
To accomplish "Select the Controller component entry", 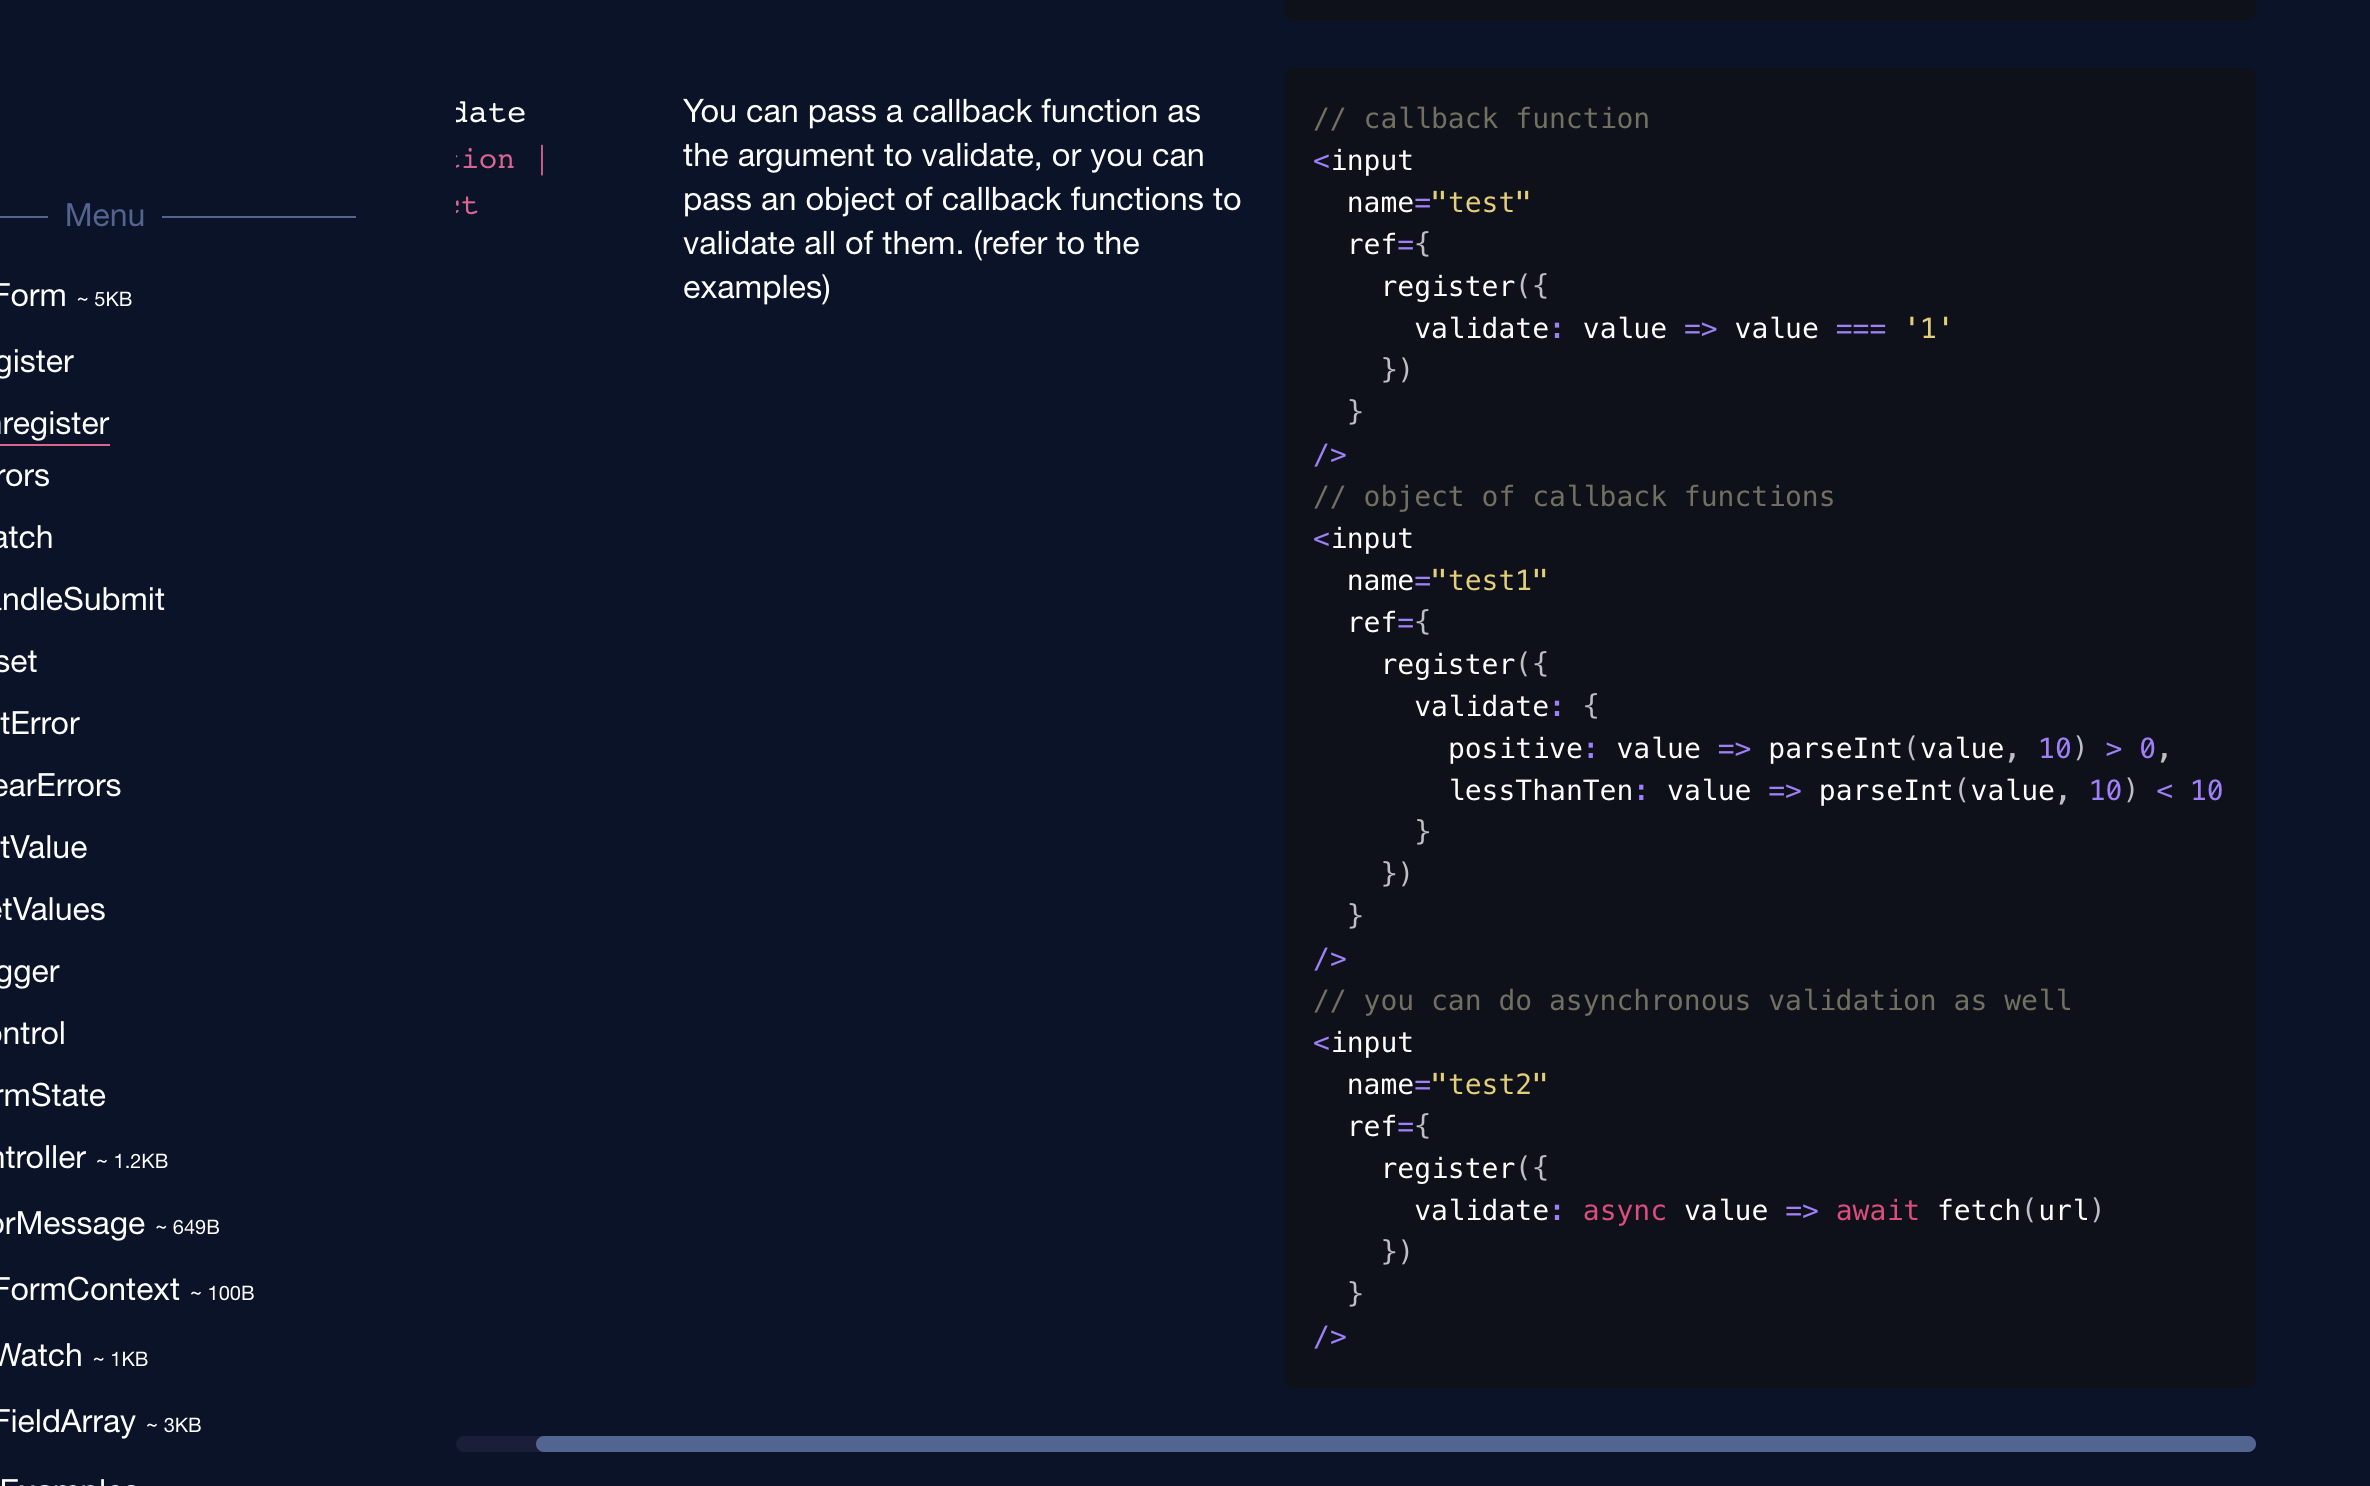I will coord(42,1158).
